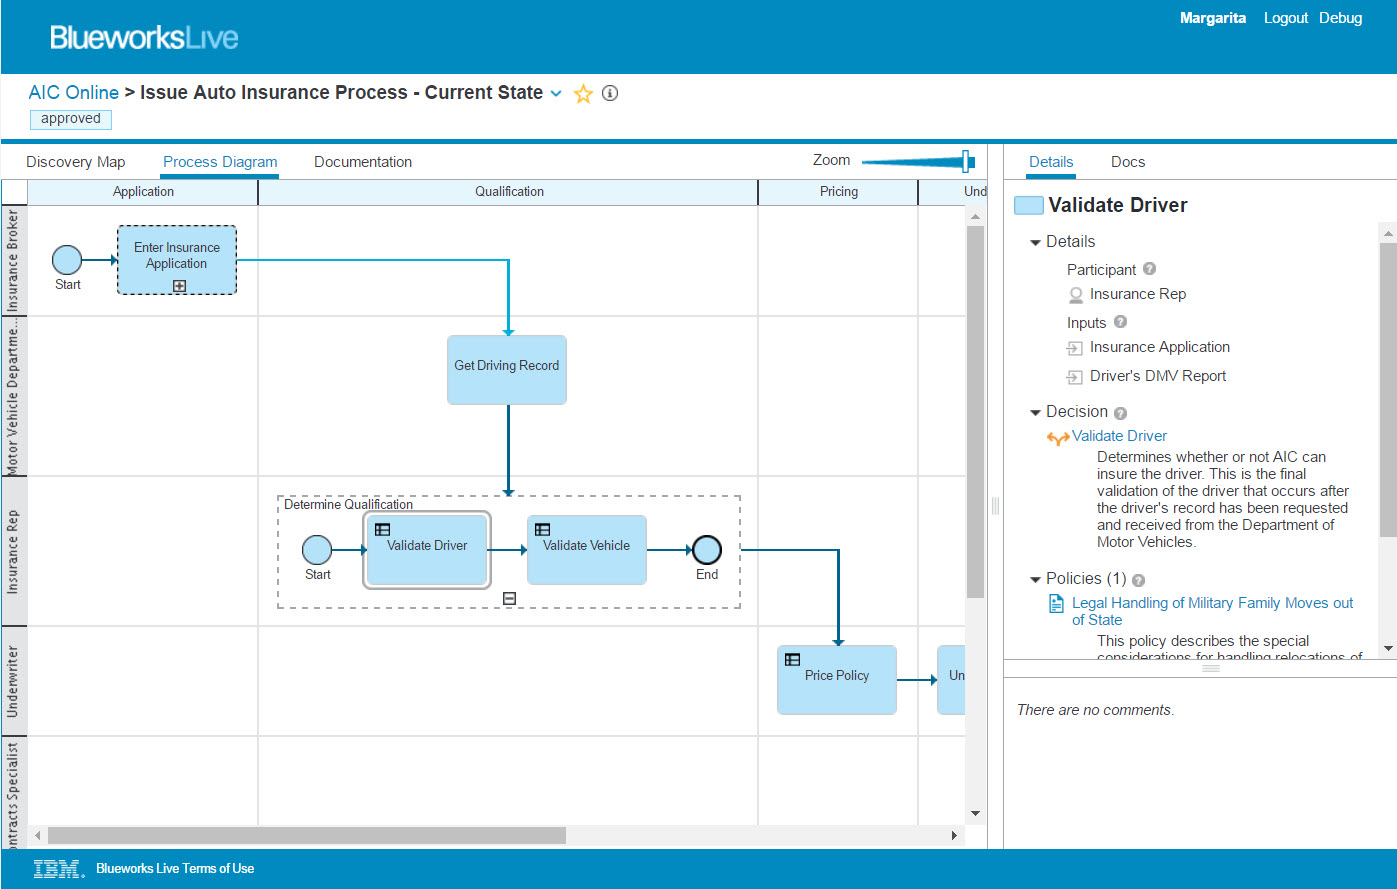Click the Margarita user name
Screen dimensions: 1397x889
click(x=1213, y=18)
